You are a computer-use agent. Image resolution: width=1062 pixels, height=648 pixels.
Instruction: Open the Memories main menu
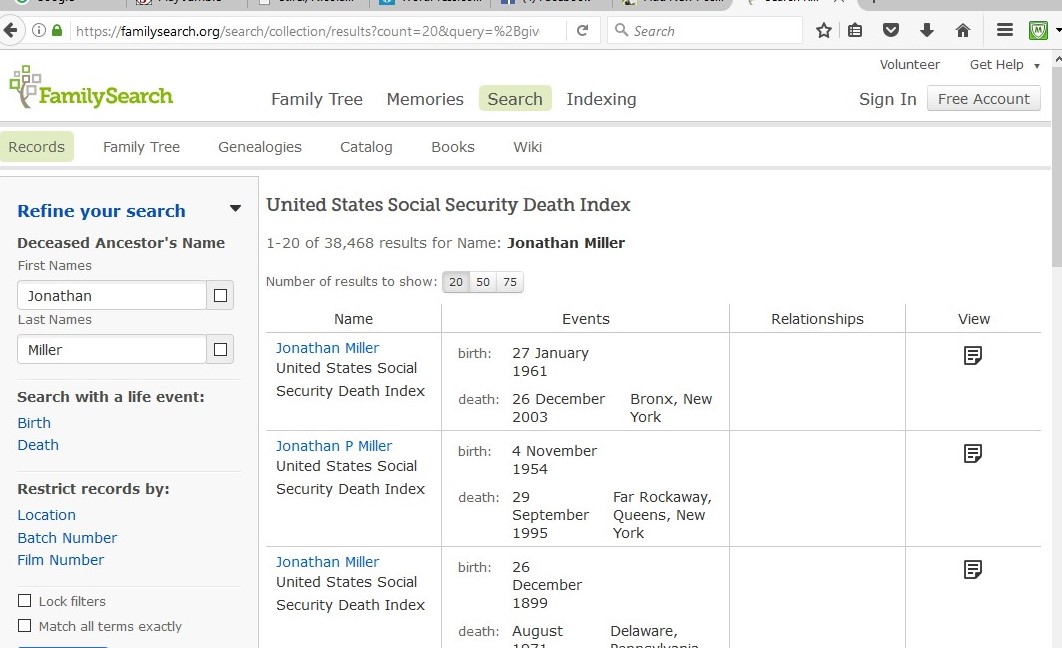click(425, 99)
